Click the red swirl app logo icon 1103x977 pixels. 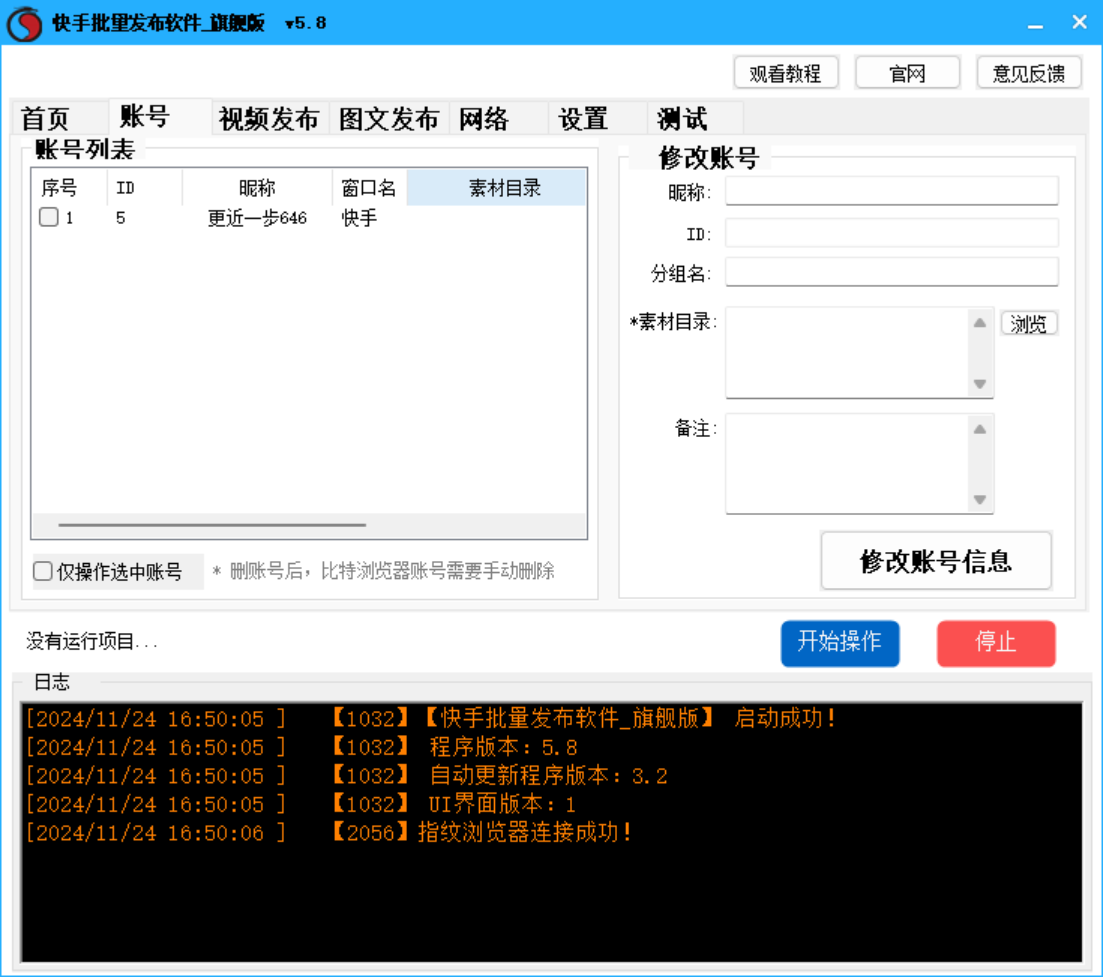tap(25, 23)
